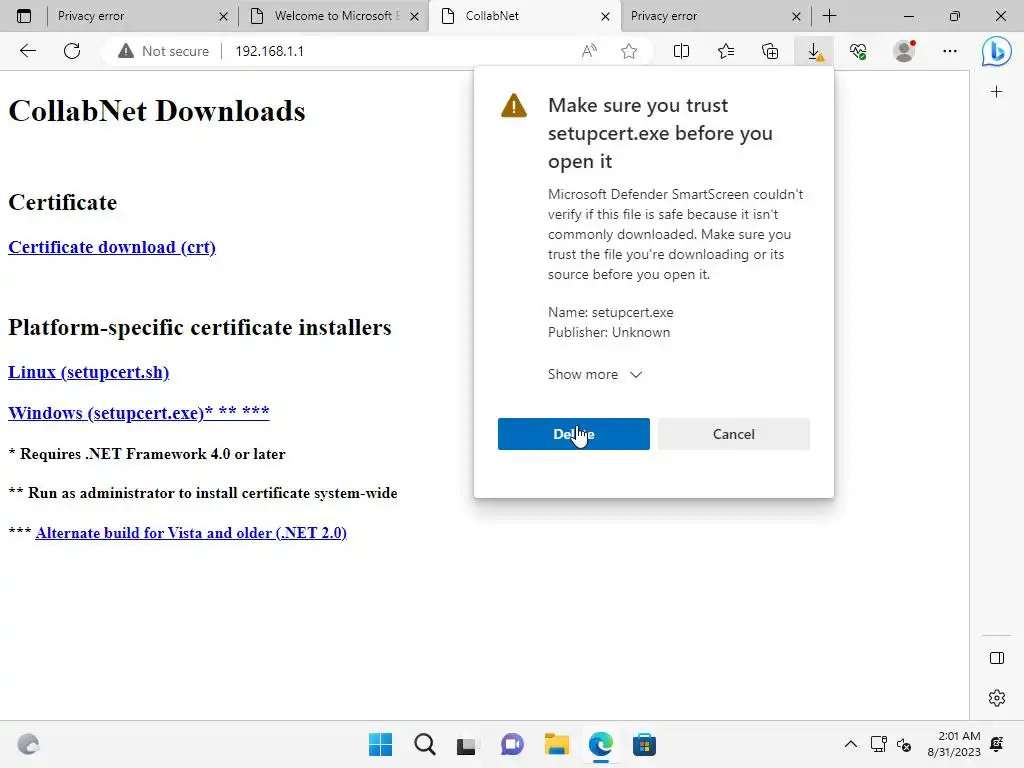This screenshot has height=768, width=1024.
Task: Open Alternate build for Vista link
Action: pyautogui.click(x=191, y=533)
